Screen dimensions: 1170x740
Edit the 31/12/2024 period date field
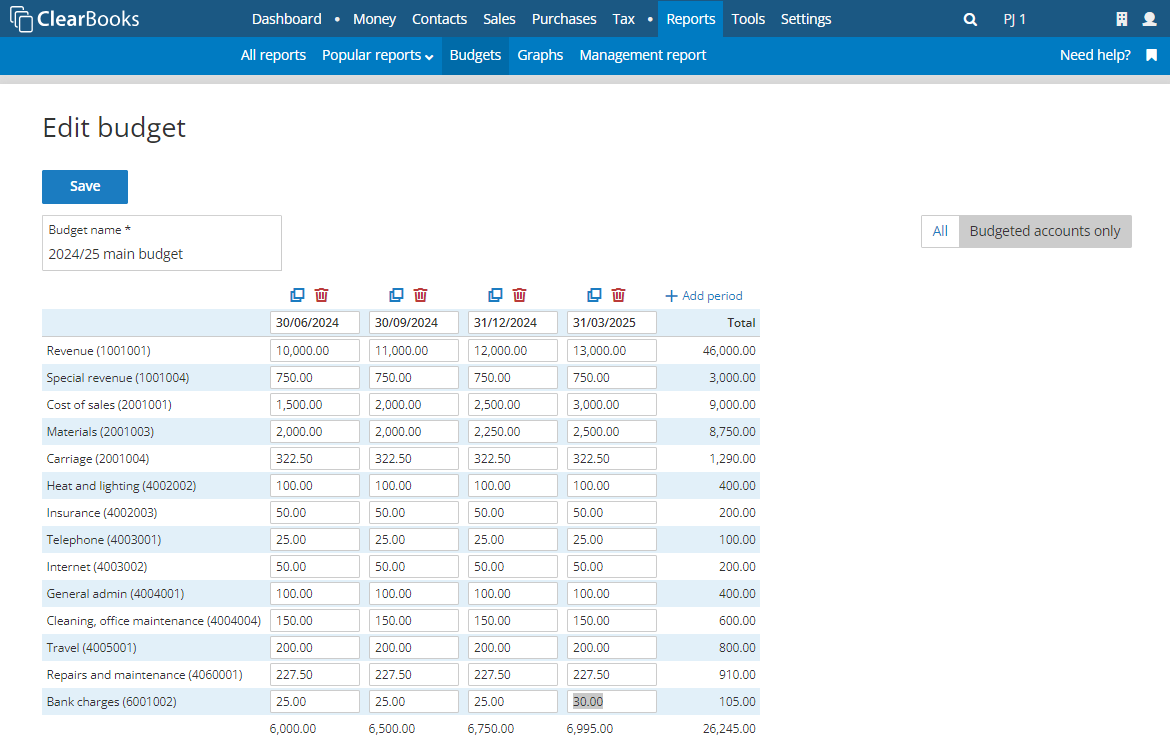pyautogui.click(x=513, y=322)
